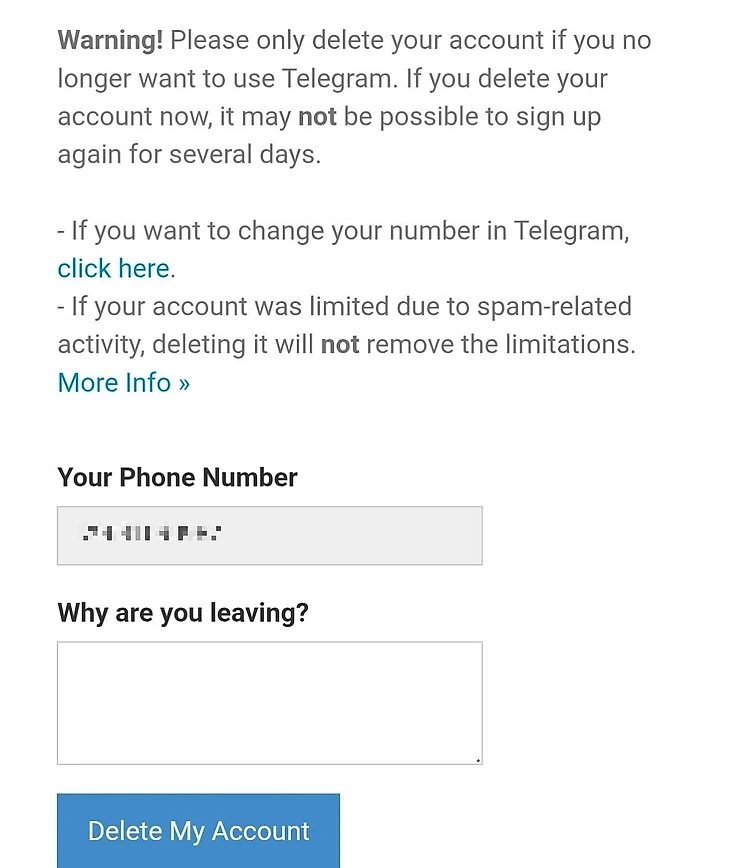Screen dimensions: 730x868
Task: Click the "activity, deleting it will" text
Action: click(185, 345)
